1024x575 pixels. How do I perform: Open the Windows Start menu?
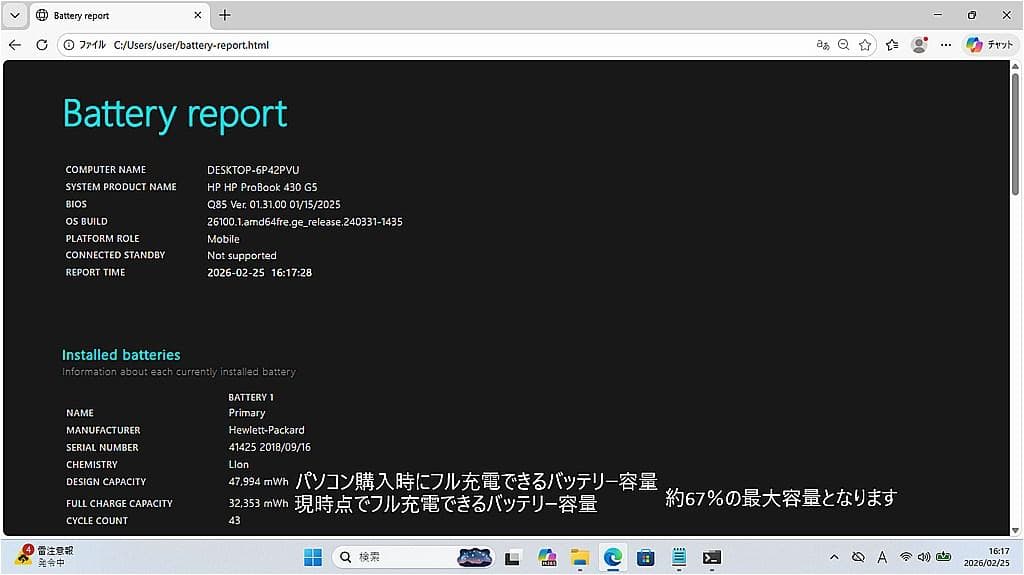point(313,557)
